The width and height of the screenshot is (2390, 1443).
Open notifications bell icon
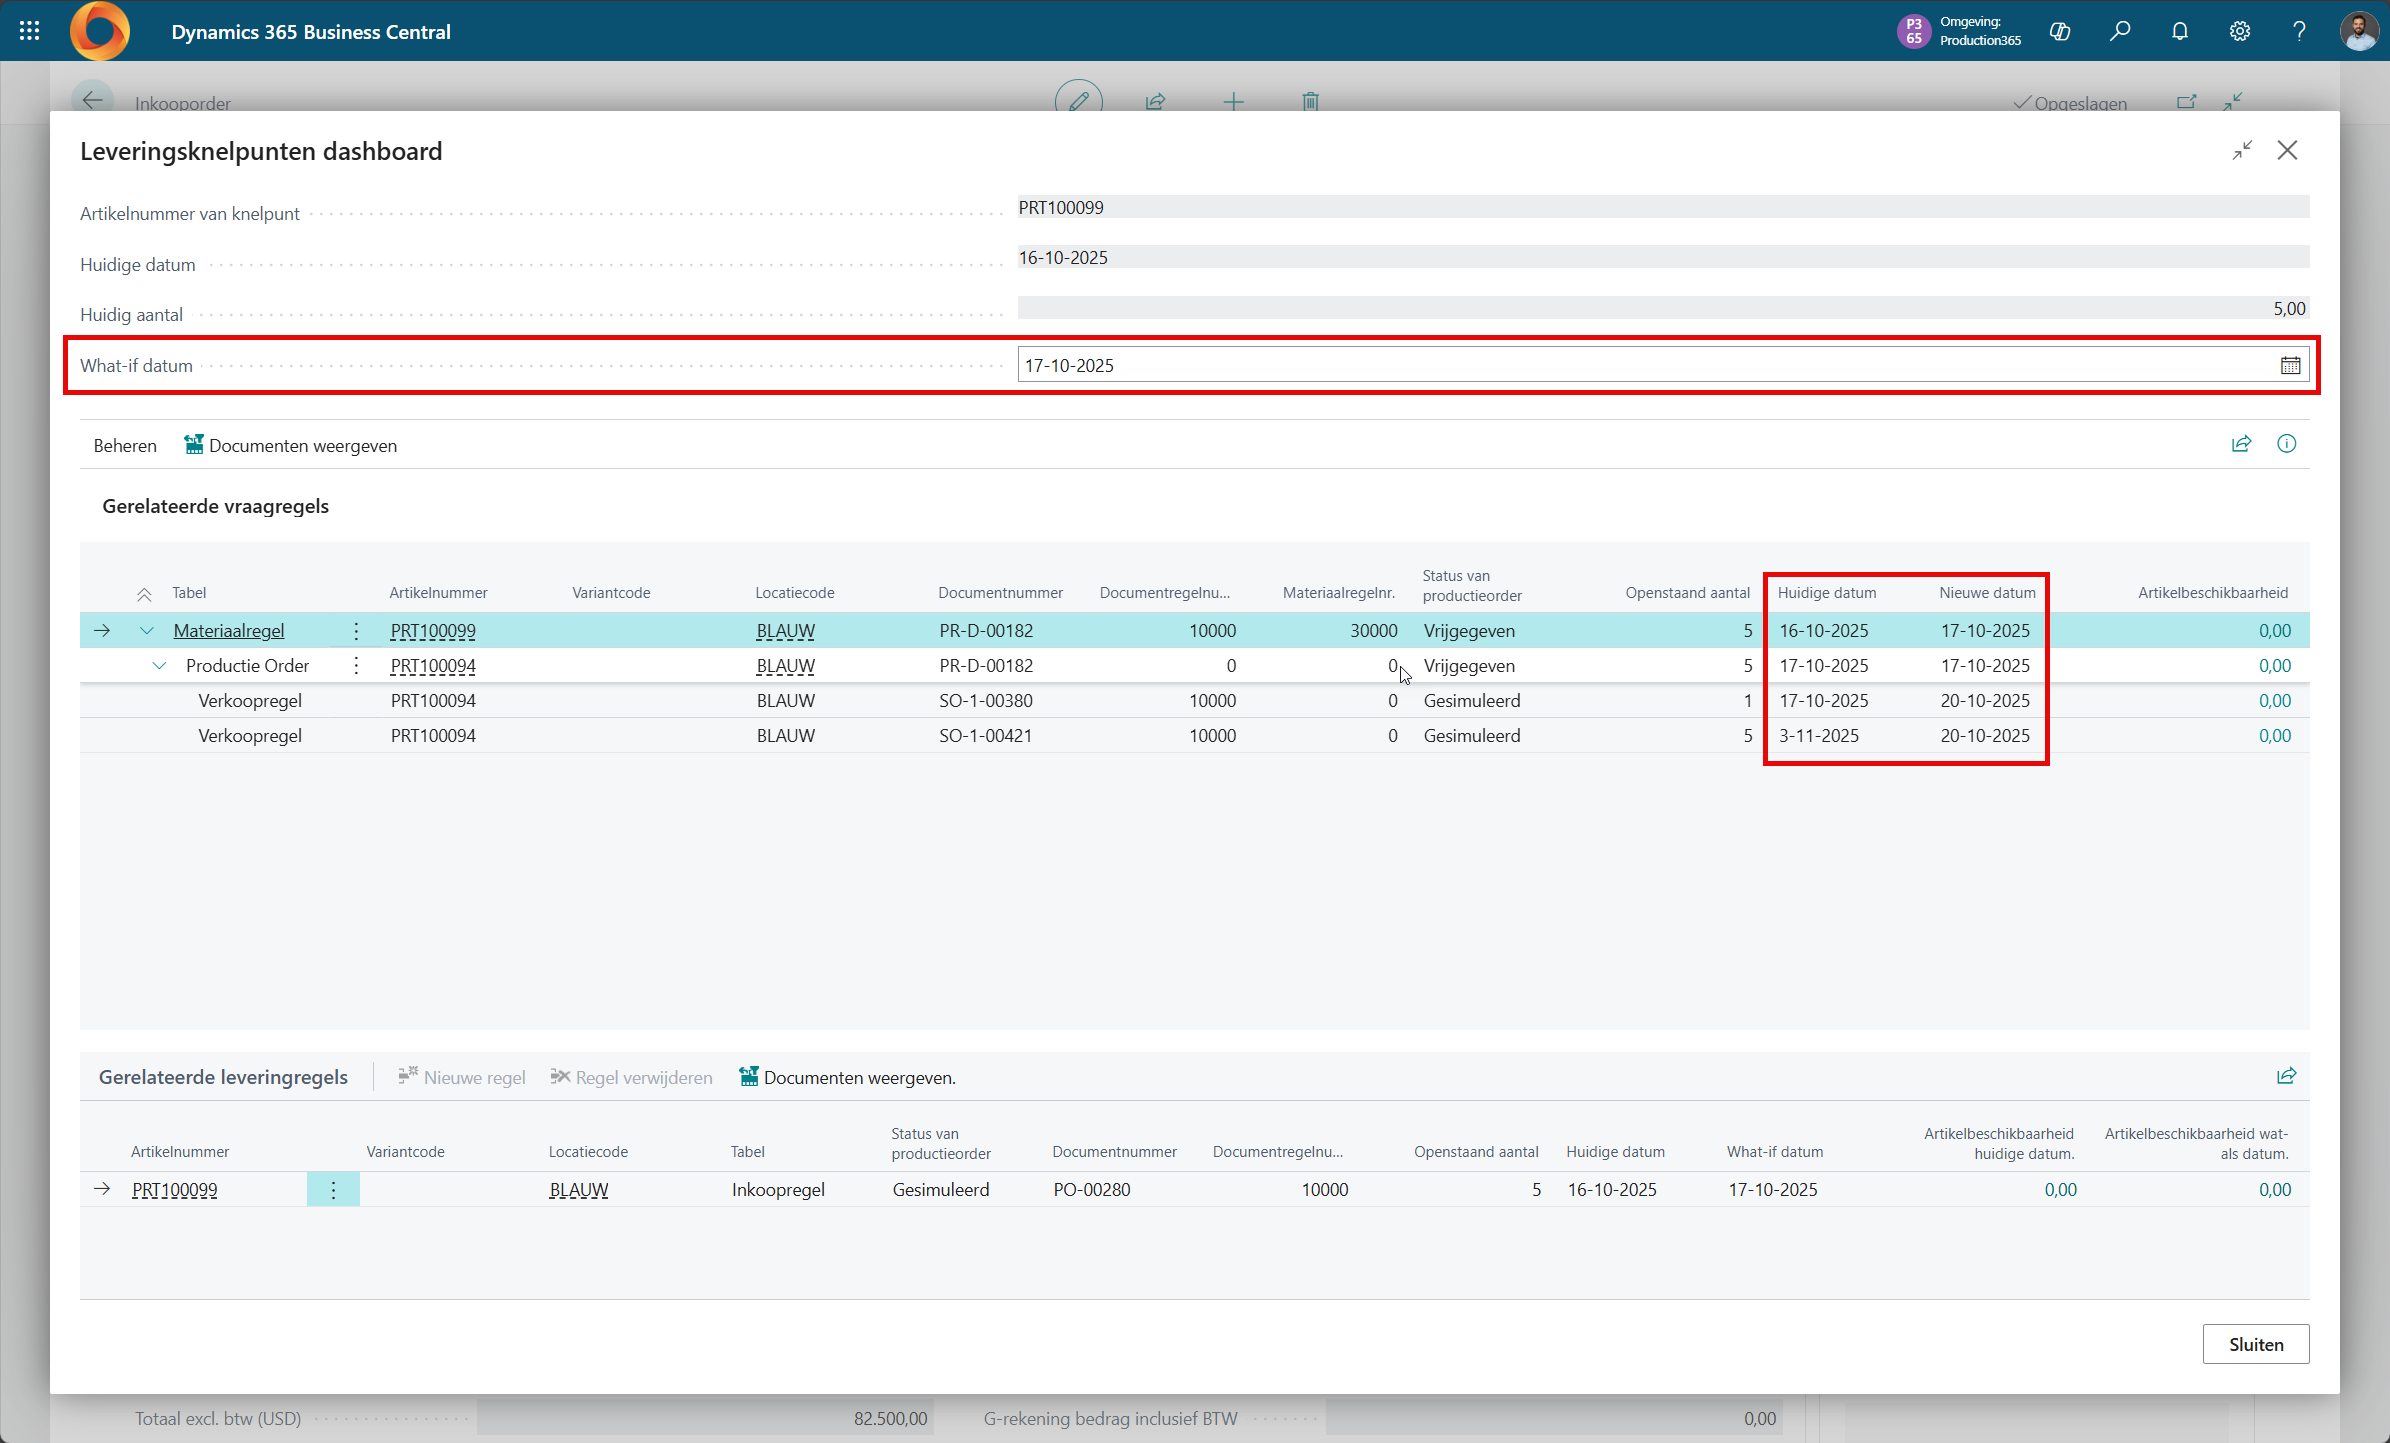2180,31
